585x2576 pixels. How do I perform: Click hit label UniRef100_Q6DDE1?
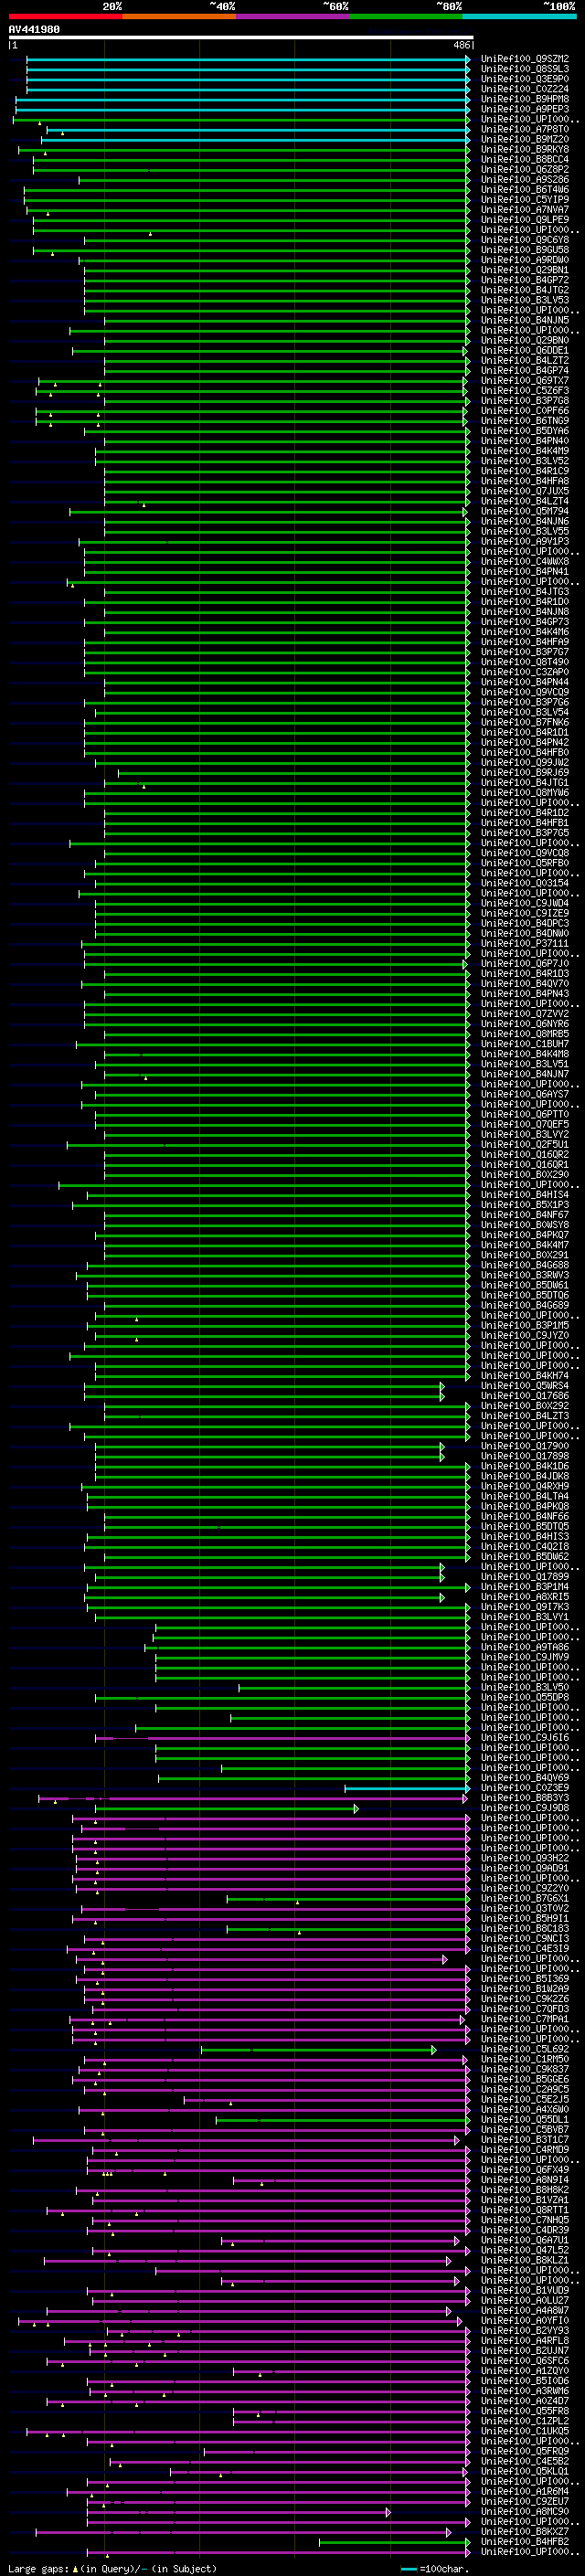tap(524, 350)
